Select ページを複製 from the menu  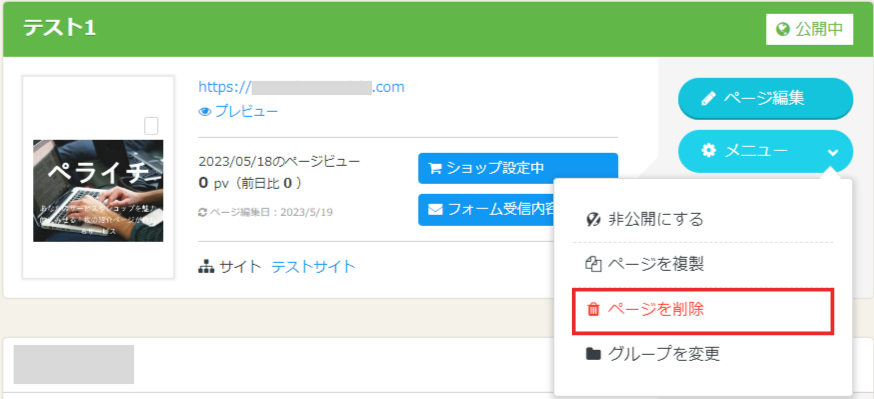[703, 264]
